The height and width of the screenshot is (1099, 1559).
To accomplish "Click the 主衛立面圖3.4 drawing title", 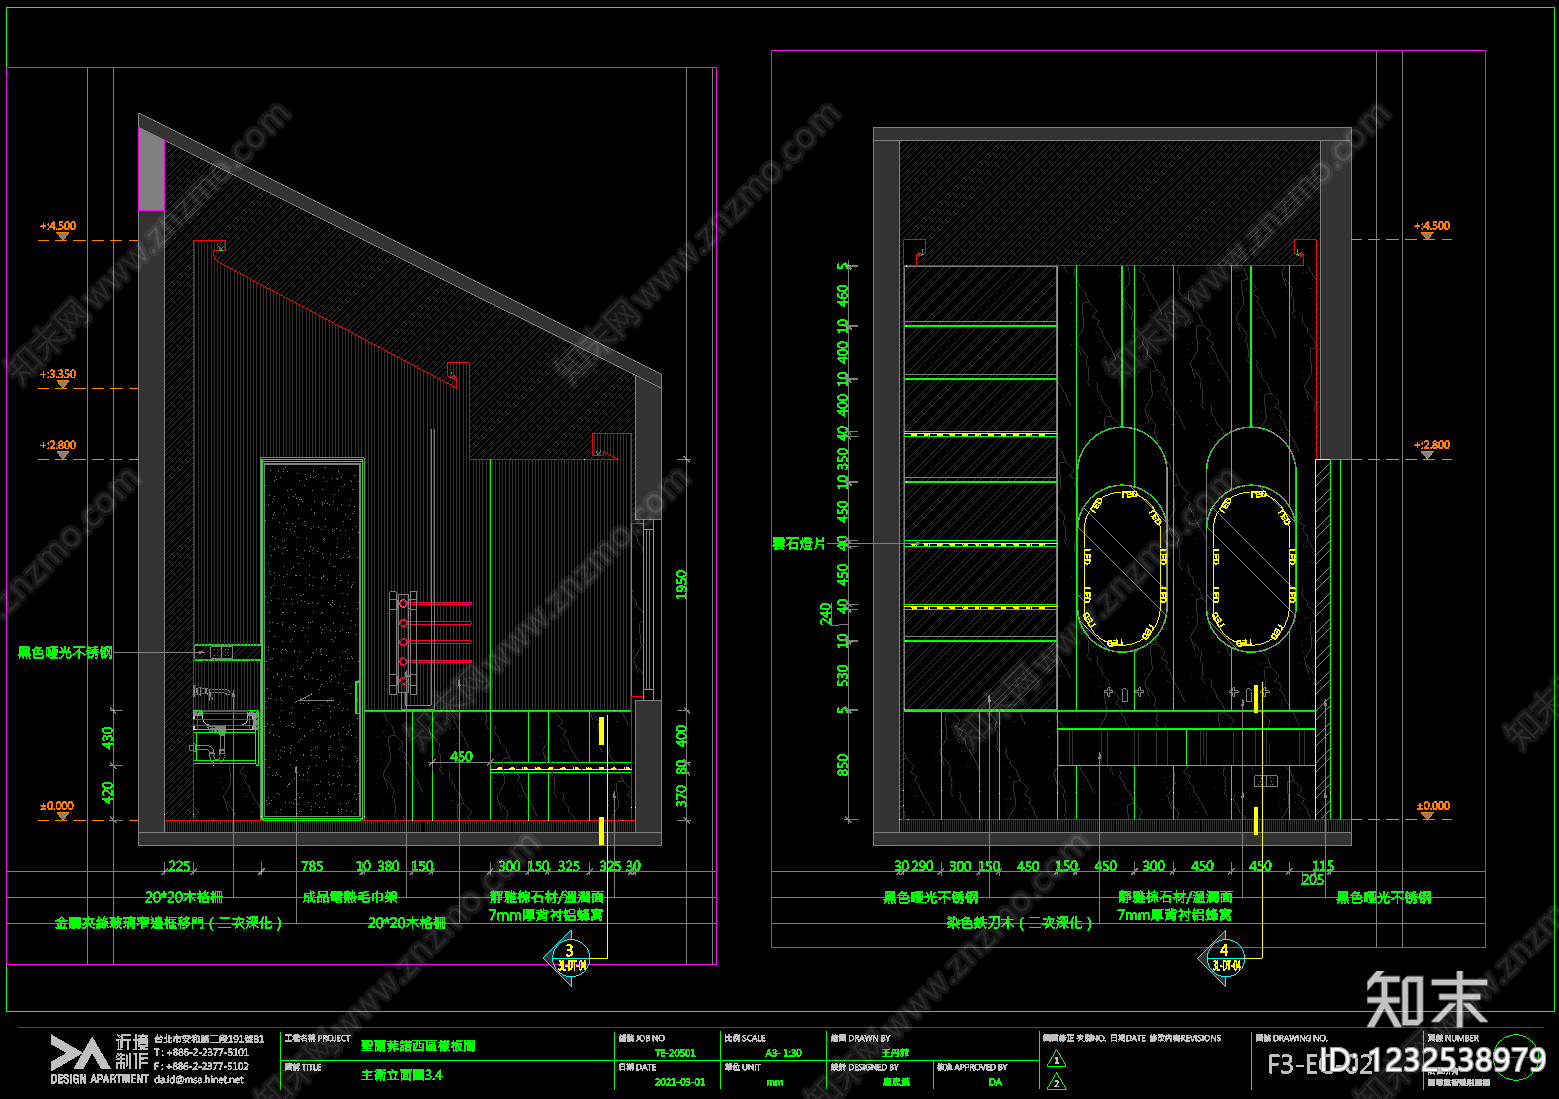I will (402, 1075).
